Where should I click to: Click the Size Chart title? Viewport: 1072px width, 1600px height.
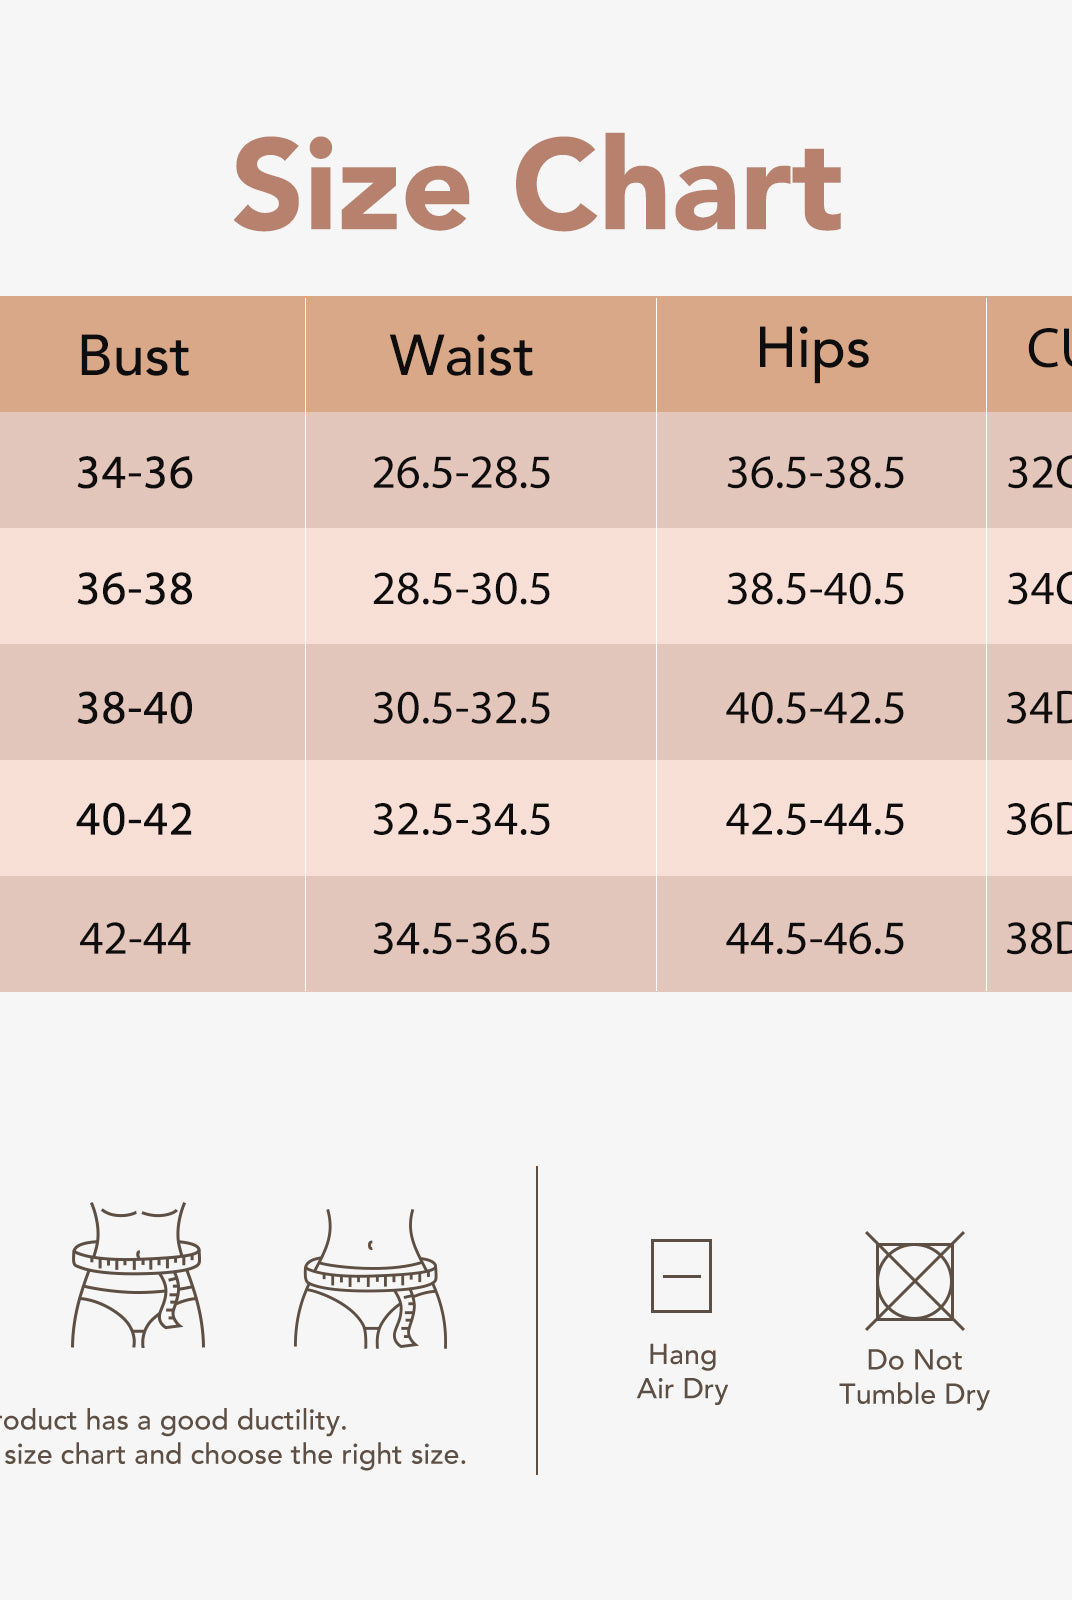[x=537, y=185]
